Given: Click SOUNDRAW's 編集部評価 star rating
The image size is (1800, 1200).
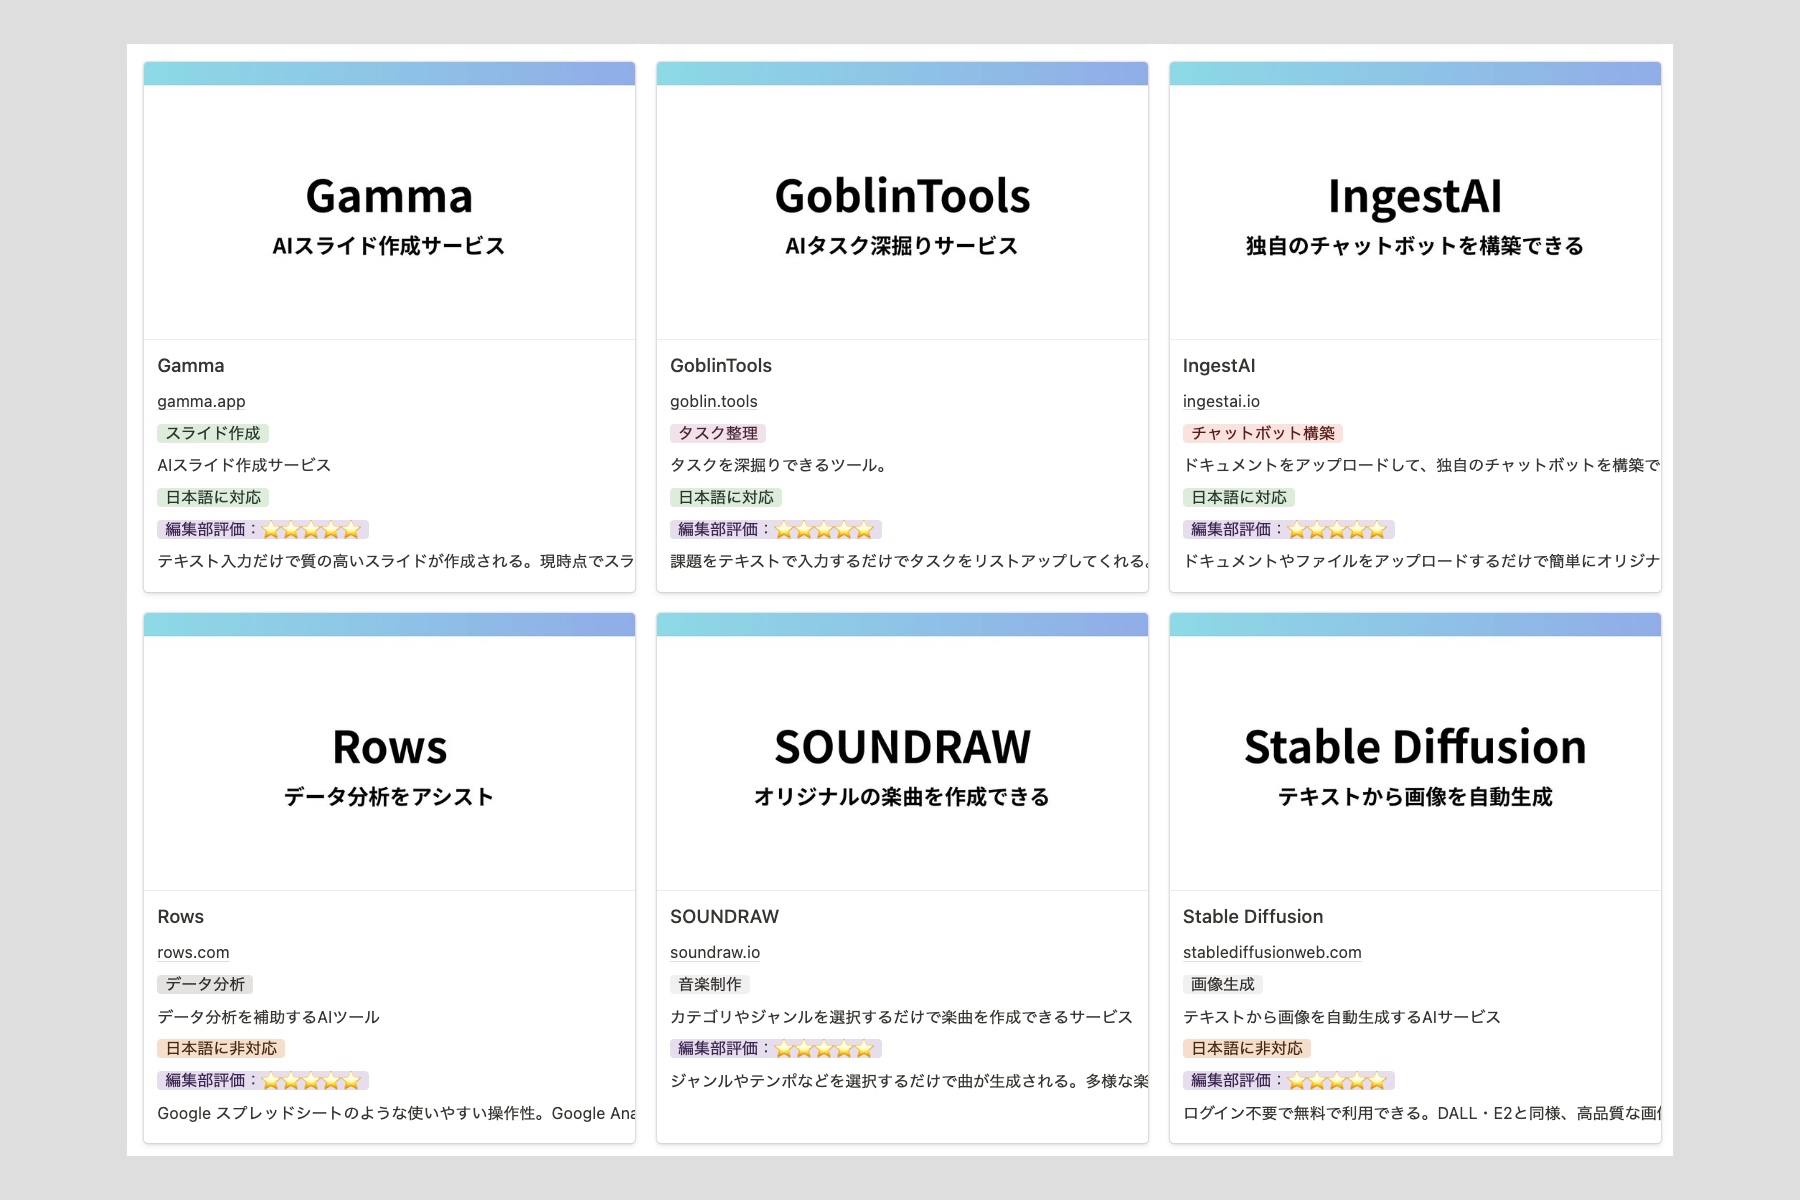Looking at the screenshot, I should click(776, 1048).
